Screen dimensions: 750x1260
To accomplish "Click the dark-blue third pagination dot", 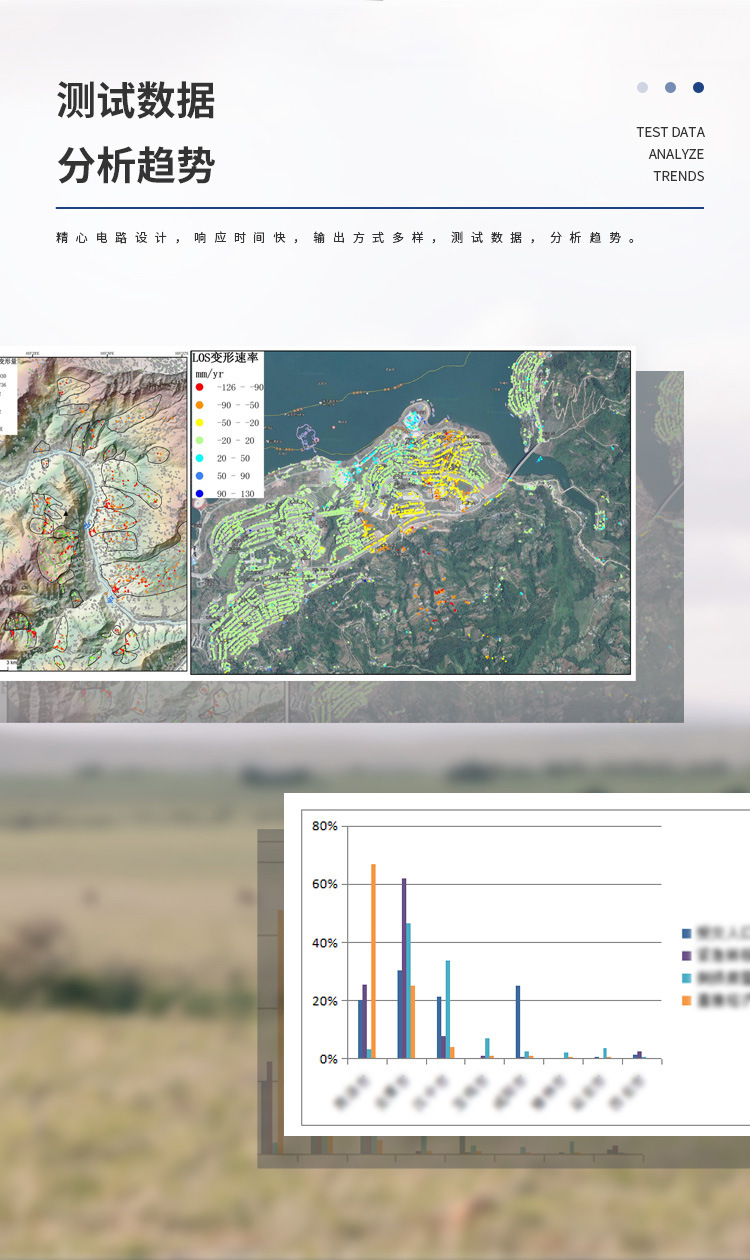I will (698, 87).
